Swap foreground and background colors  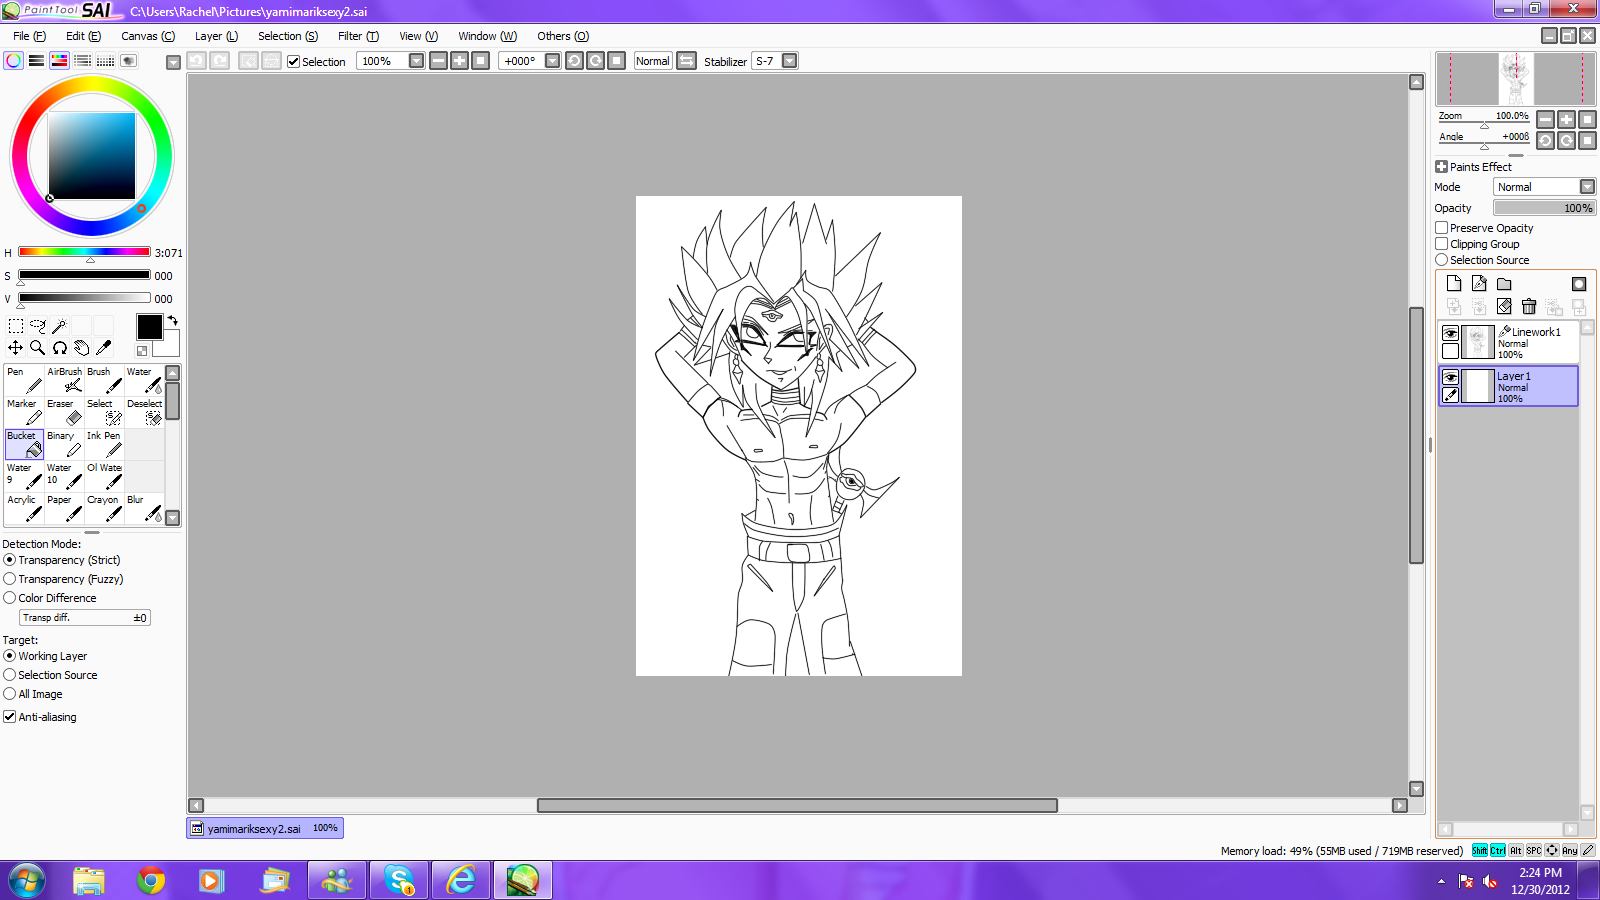172,320
